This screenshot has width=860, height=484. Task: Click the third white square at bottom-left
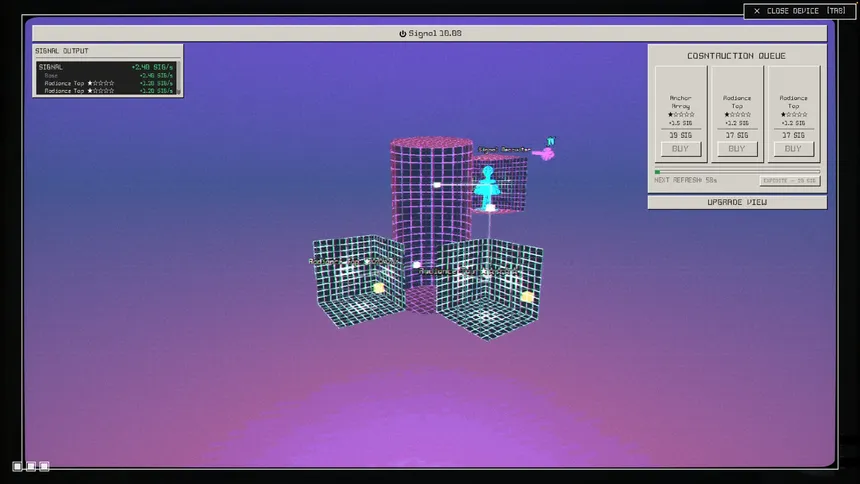click(44, 466)
